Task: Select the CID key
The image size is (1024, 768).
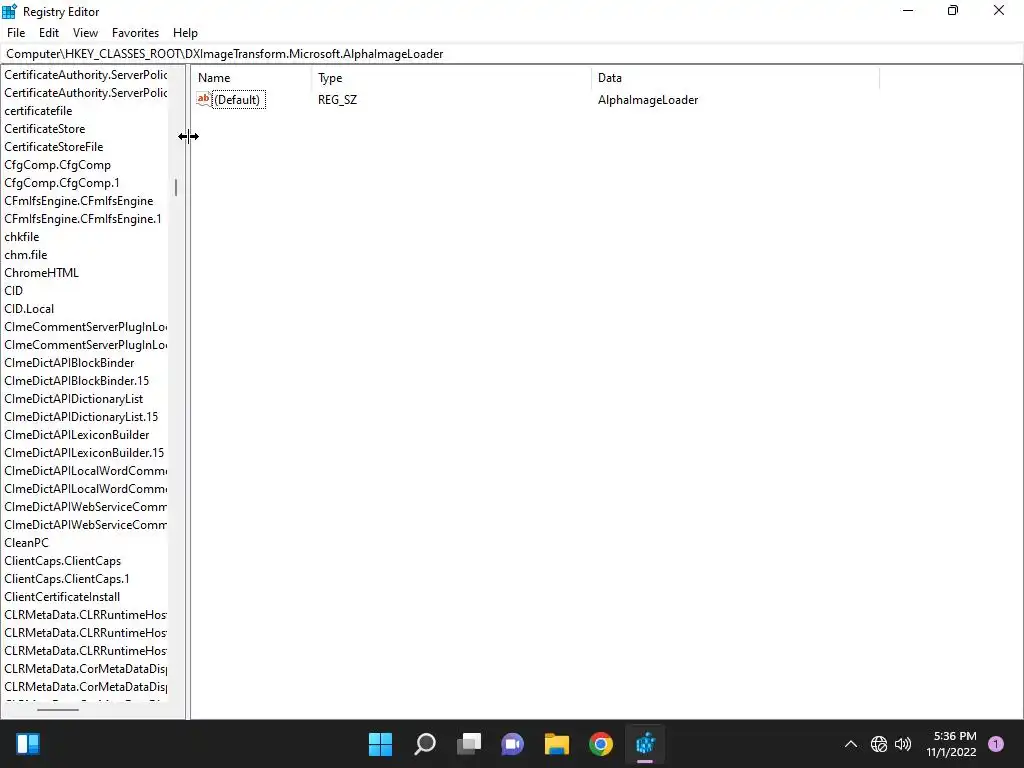Action: [x=13, y=291]
